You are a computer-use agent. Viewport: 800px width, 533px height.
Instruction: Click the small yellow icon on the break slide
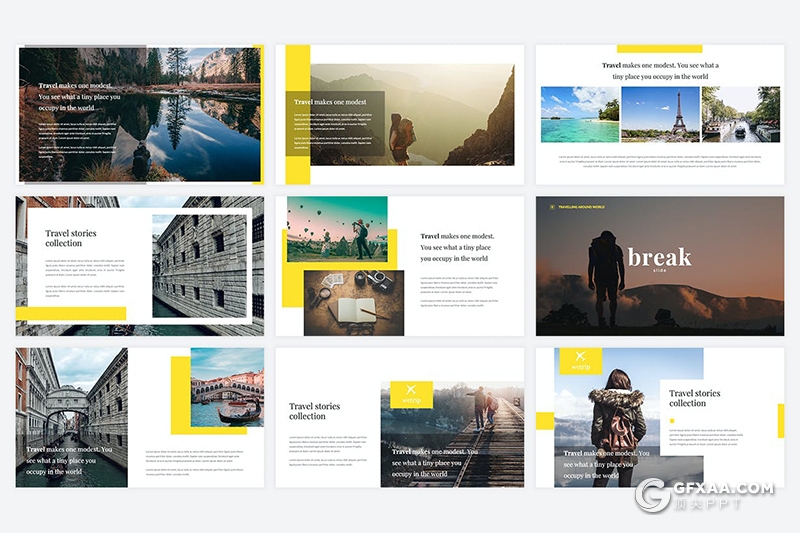pos(551,207)
